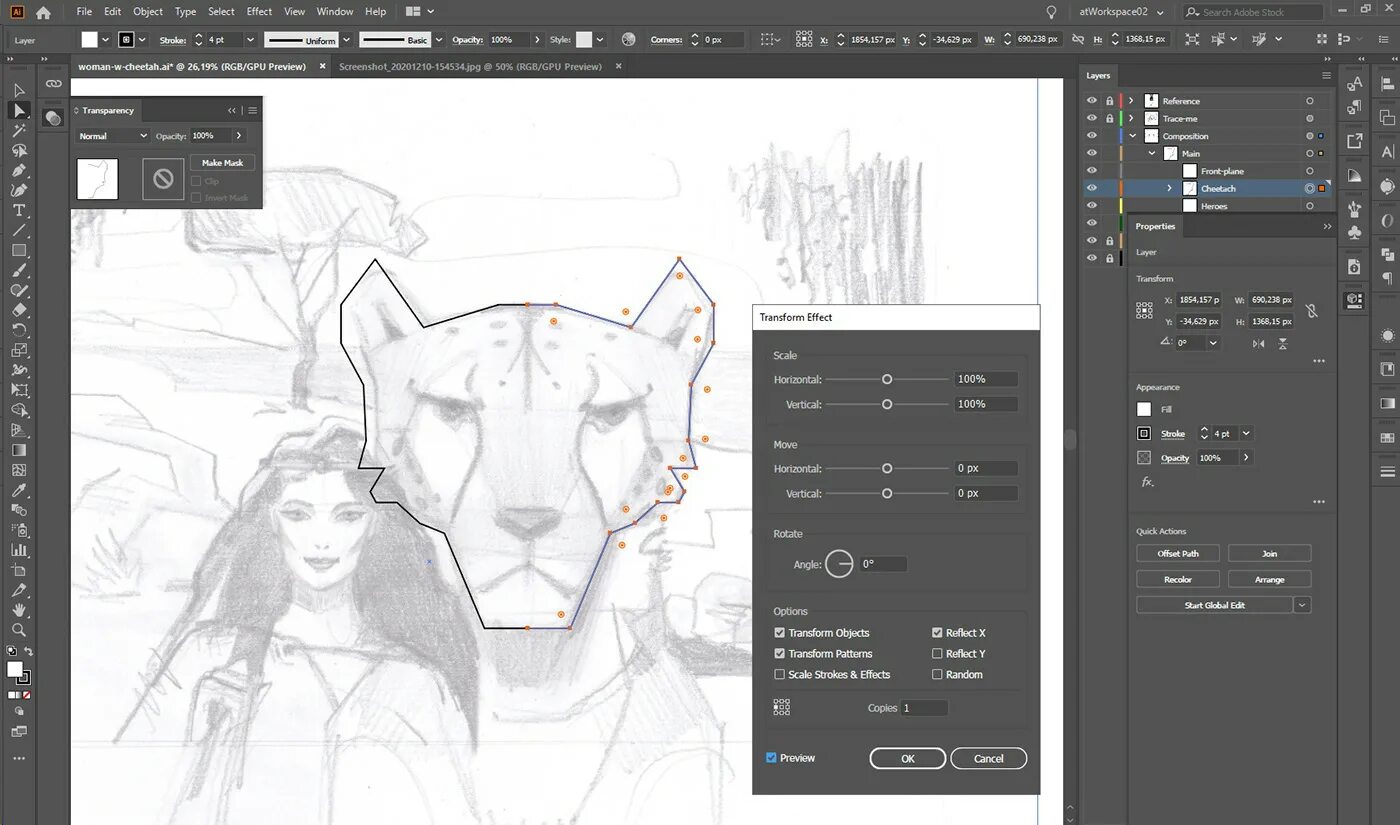Click OK in Transform Effect dialog
The width and height of the screenshot is (1400, 825).
coord(908,759)
